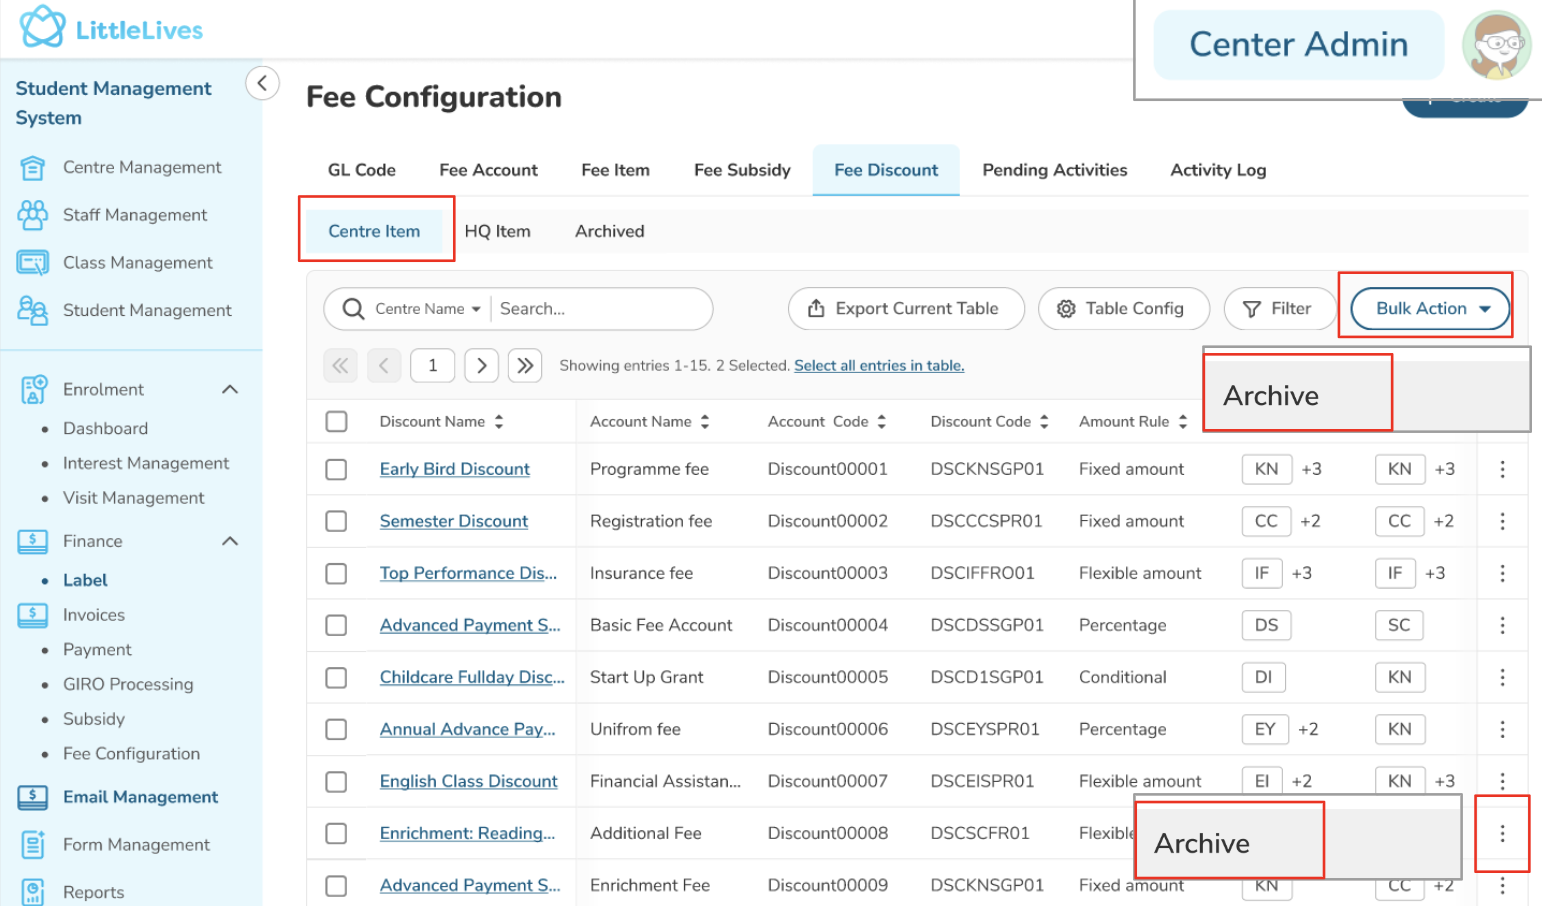
Task: Collapse the sidebar with the chevron button
Action: [x=262, y=83]
